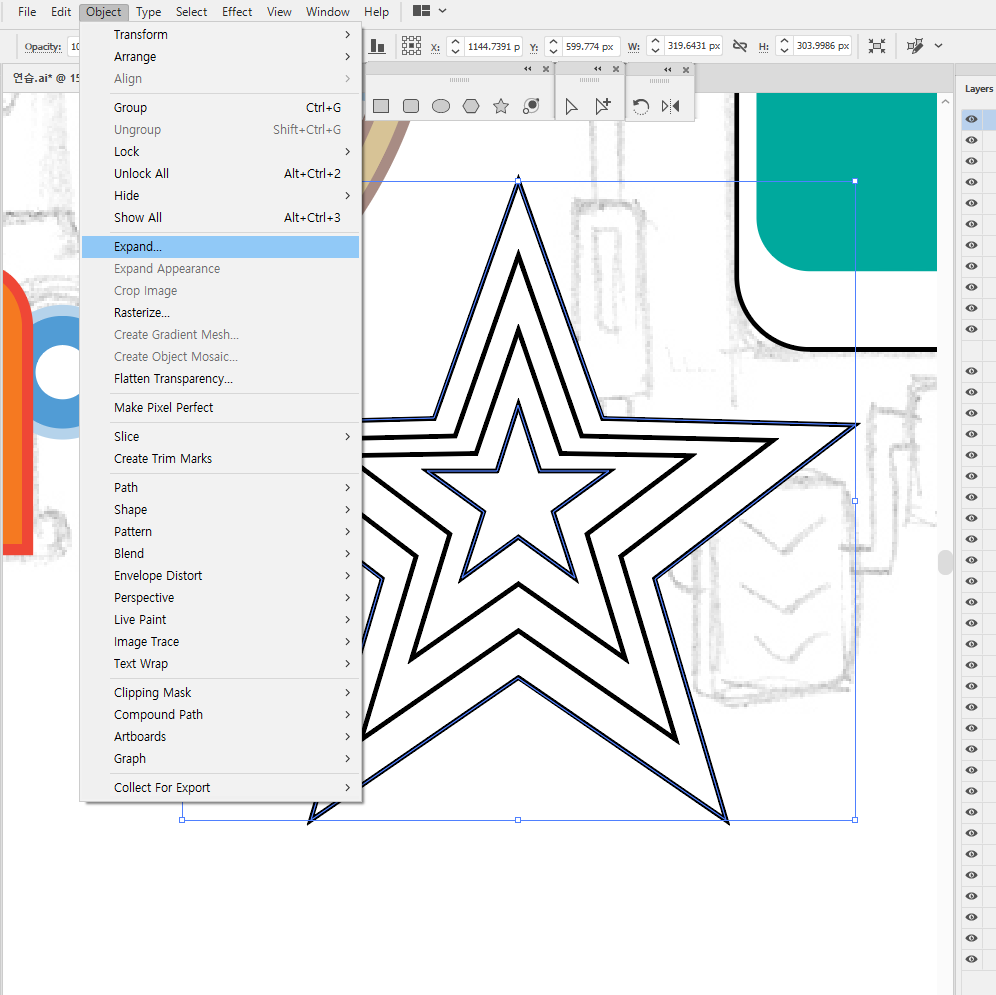Select the Polygon tool
The width and height of the screenshot is (996, 995).
click(x=471, y=106)
